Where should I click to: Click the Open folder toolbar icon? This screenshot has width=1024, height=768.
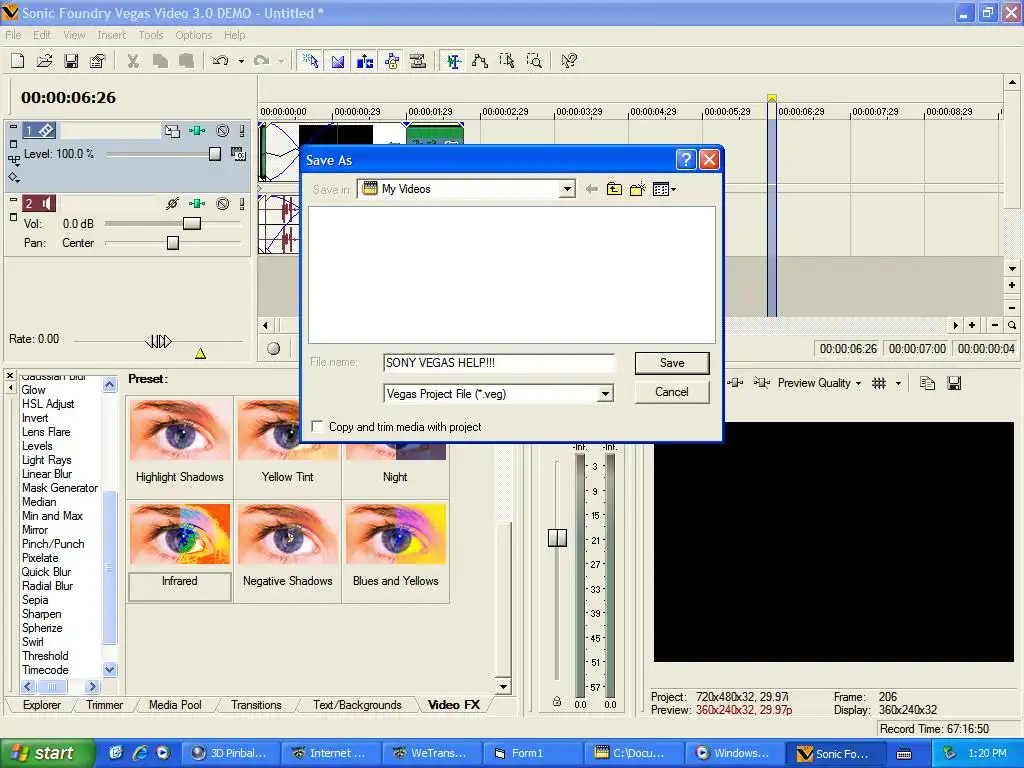[x=44, y=61]
